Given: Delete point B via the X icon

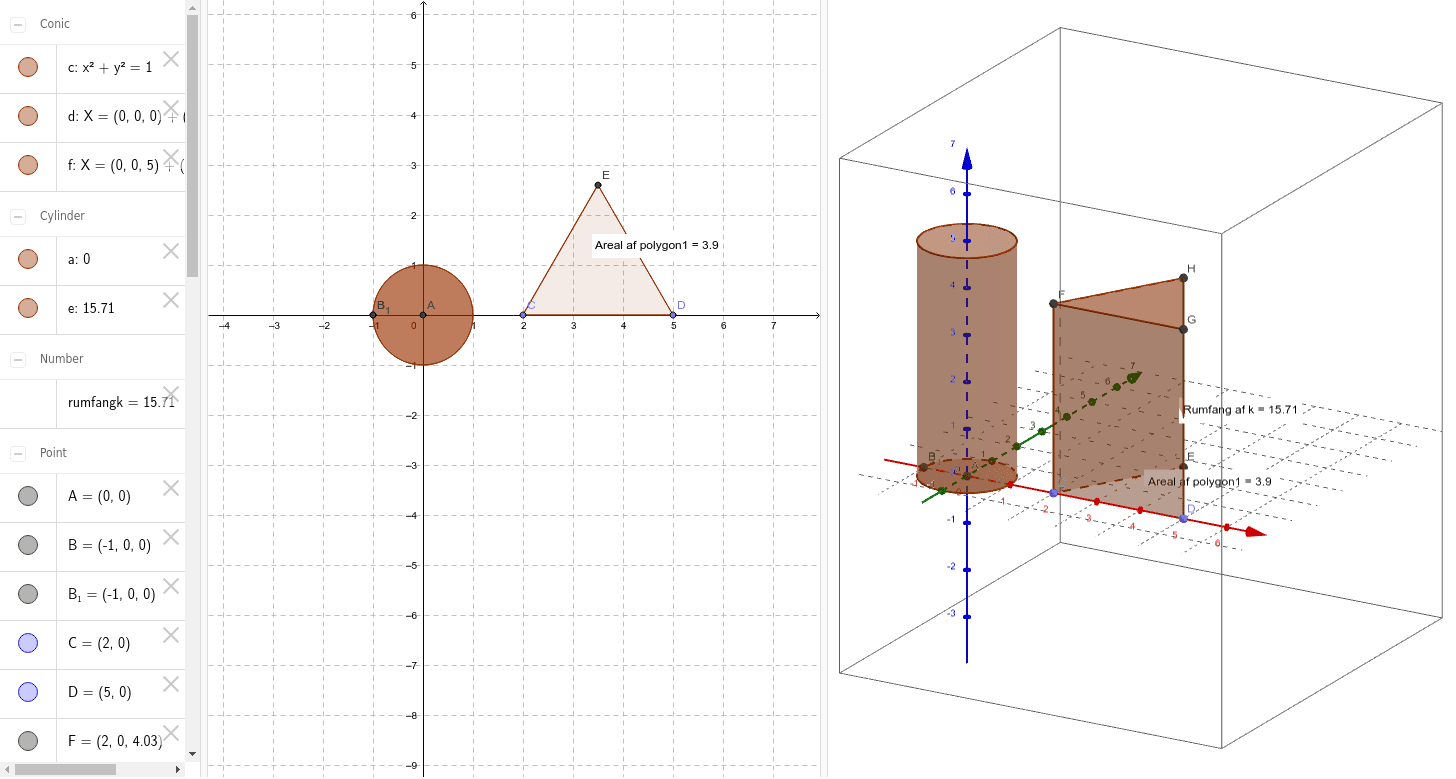Looking at the screenshot, I should coord(170,537).
